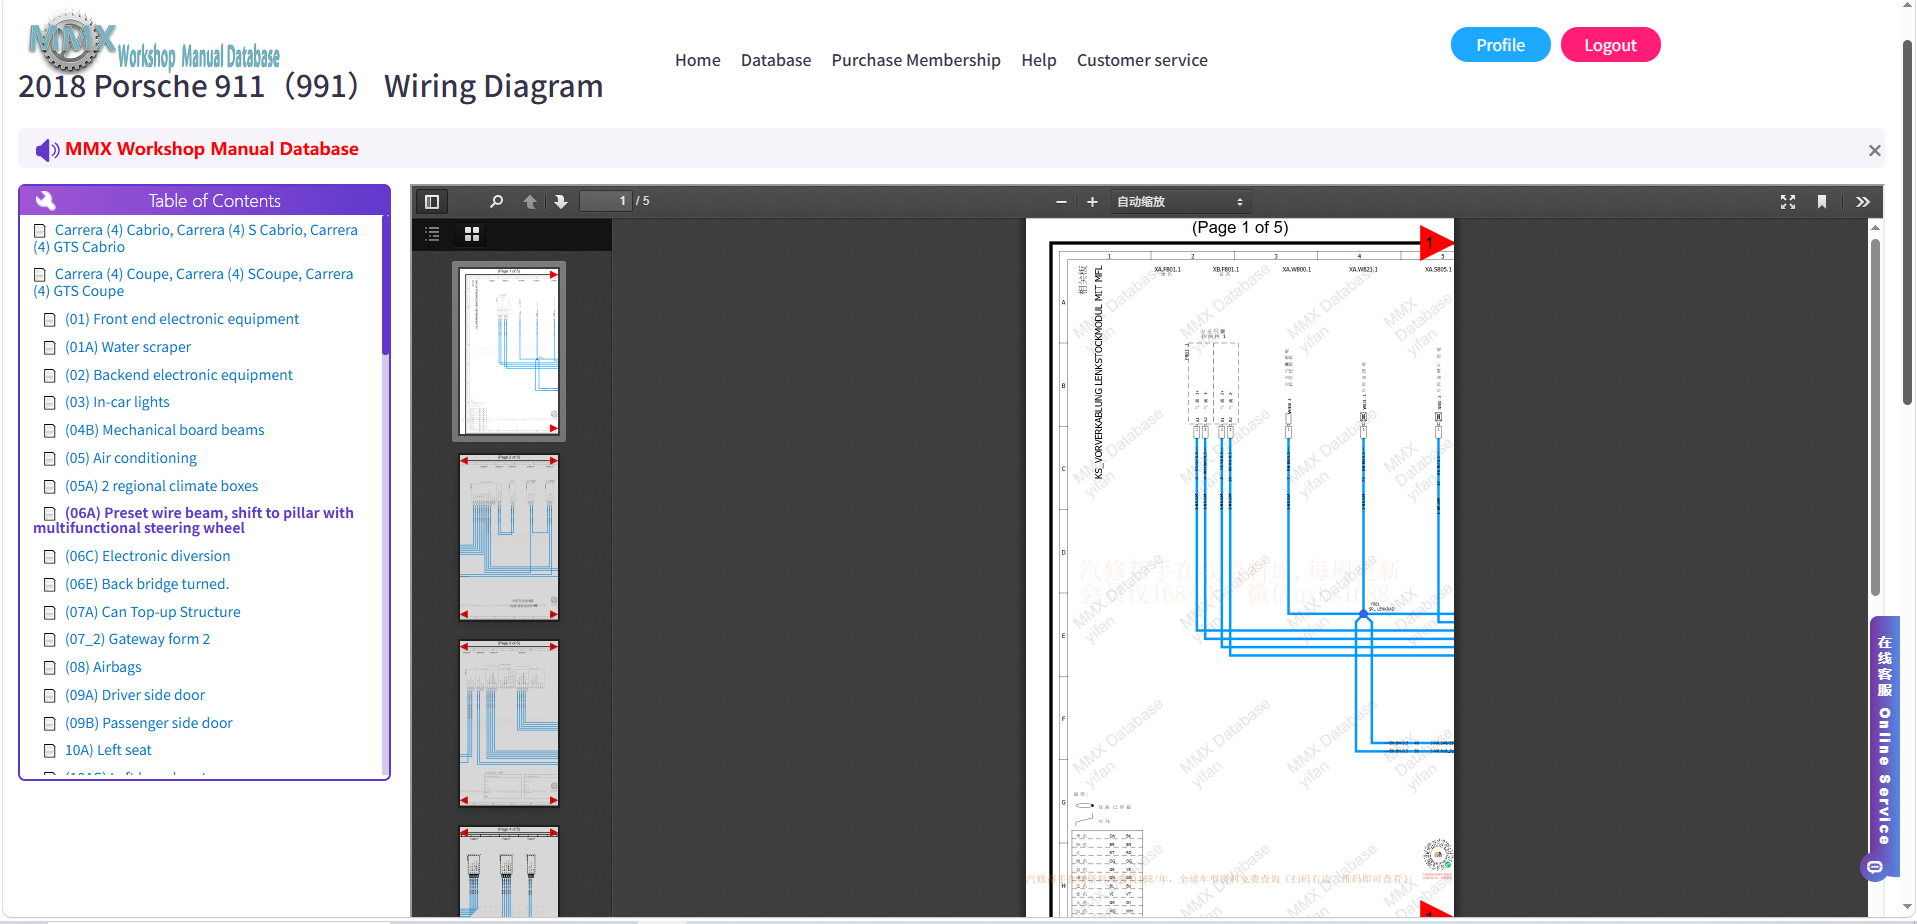Select page 2 thumbnail

pyautogui.click(x=509, y=537)
